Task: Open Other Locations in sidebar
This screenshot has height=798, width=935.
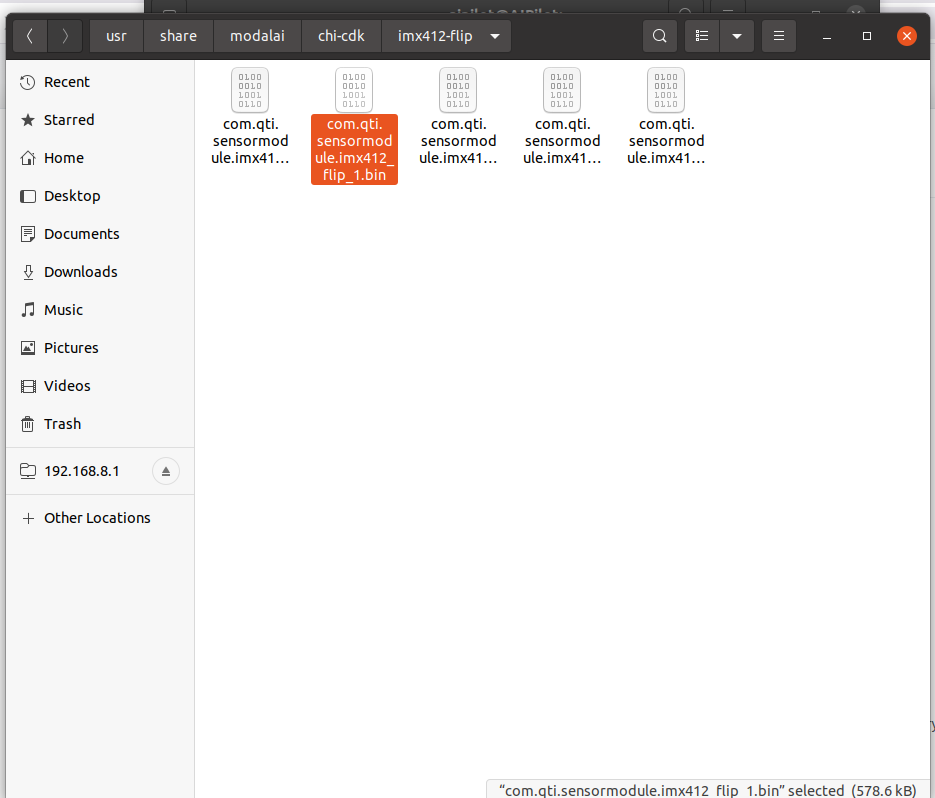Action: [x=97, y=518]
